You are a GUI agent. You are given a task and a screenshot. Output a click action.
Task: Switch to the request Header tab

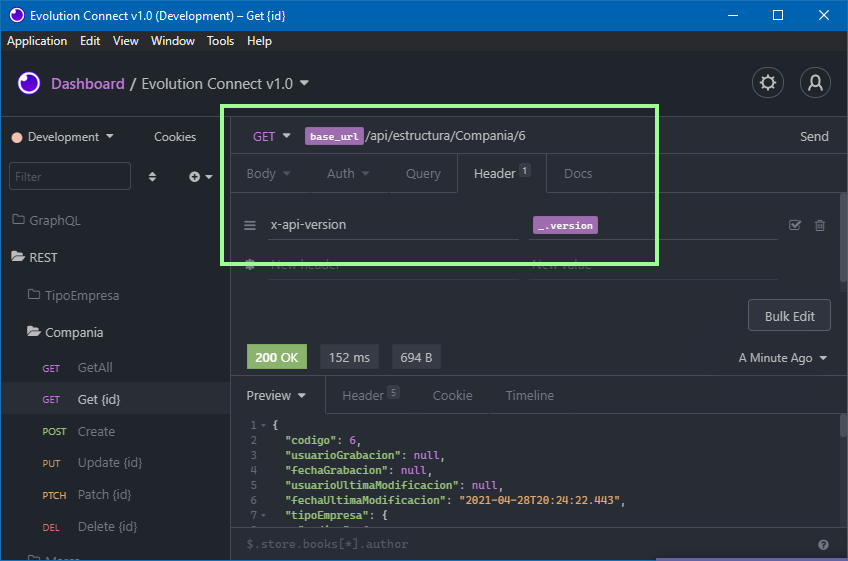(502, 174)
